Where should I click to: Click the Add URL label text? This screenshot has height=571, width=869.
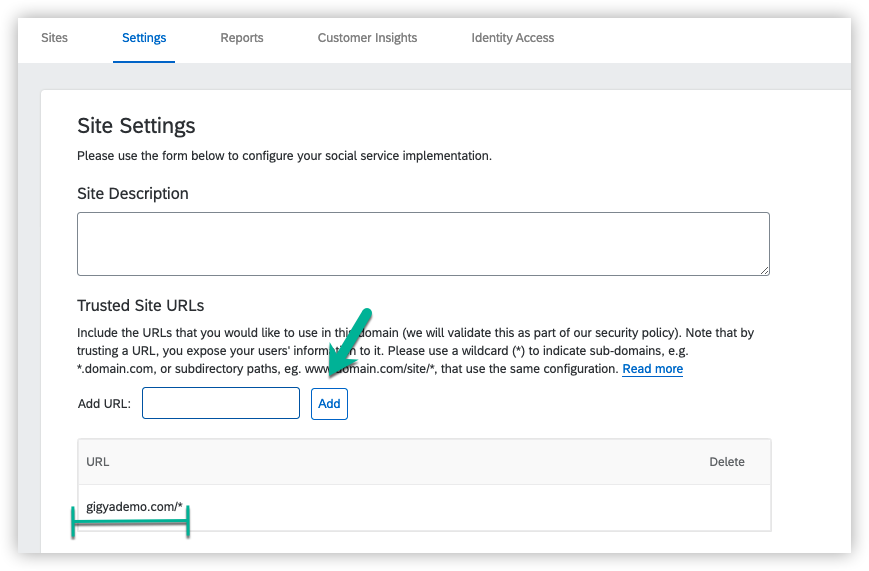[104, 404]
